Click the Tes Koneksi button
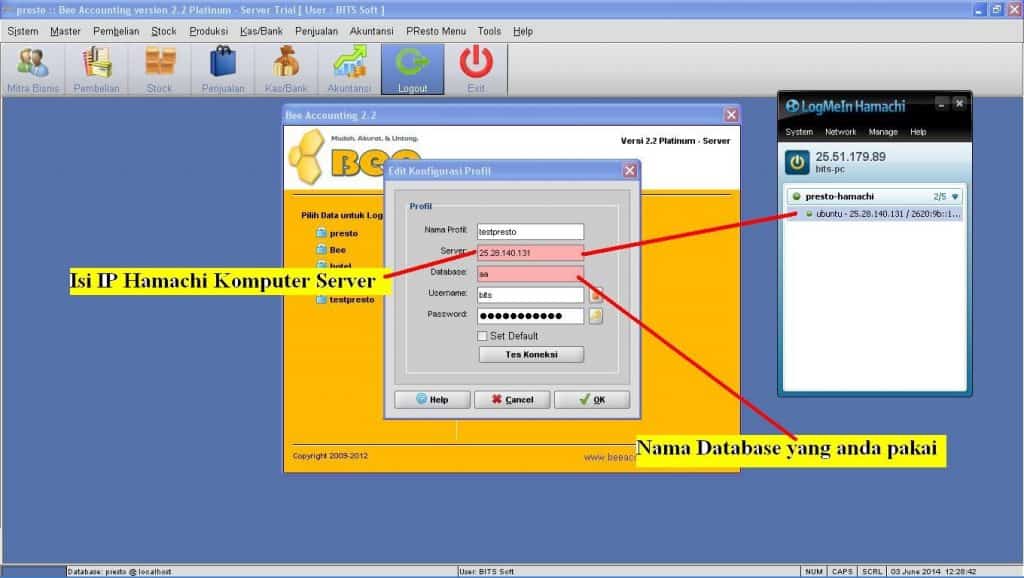The width and height of the screenshot is (1024, 578). tap(530, 355)
